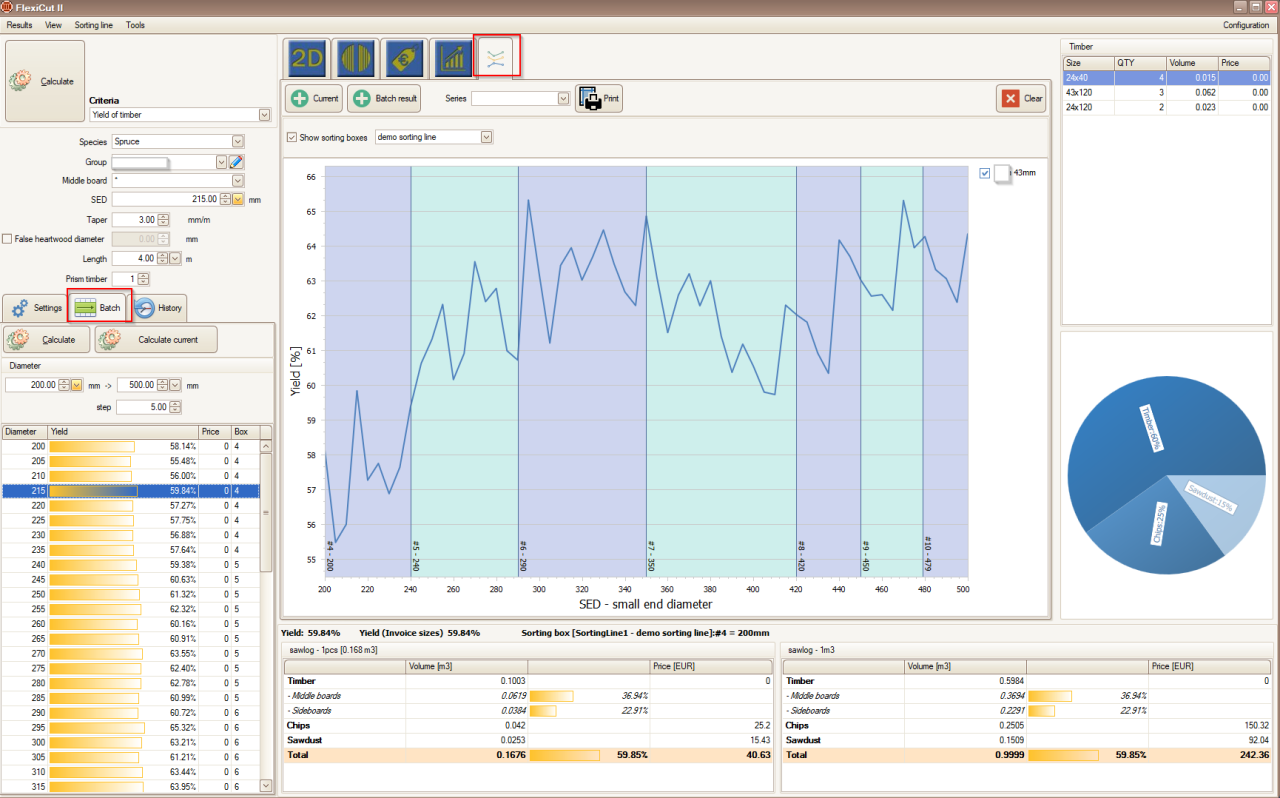Select the series comparison lines tab
Viewport: 1280px width, 798px height.
click(x=497, y=57)
